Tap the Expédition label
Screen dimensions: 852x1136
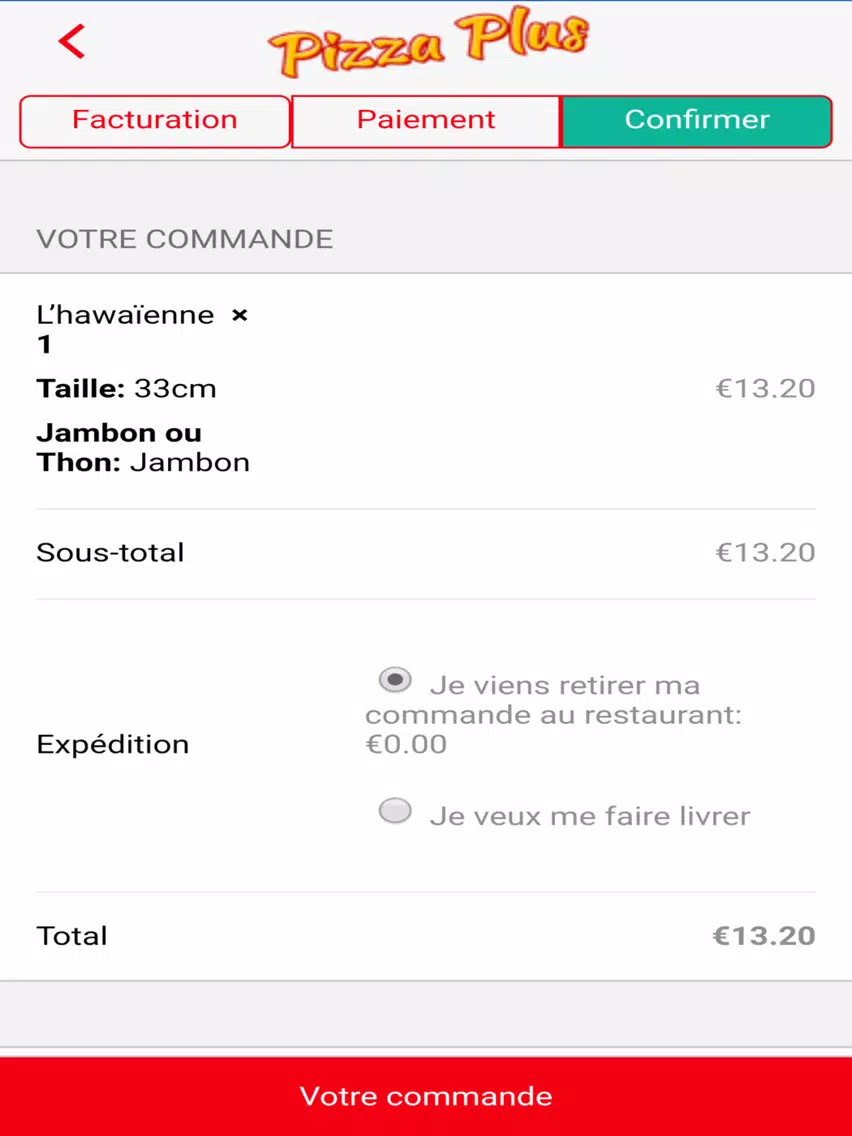coord(112,744)
